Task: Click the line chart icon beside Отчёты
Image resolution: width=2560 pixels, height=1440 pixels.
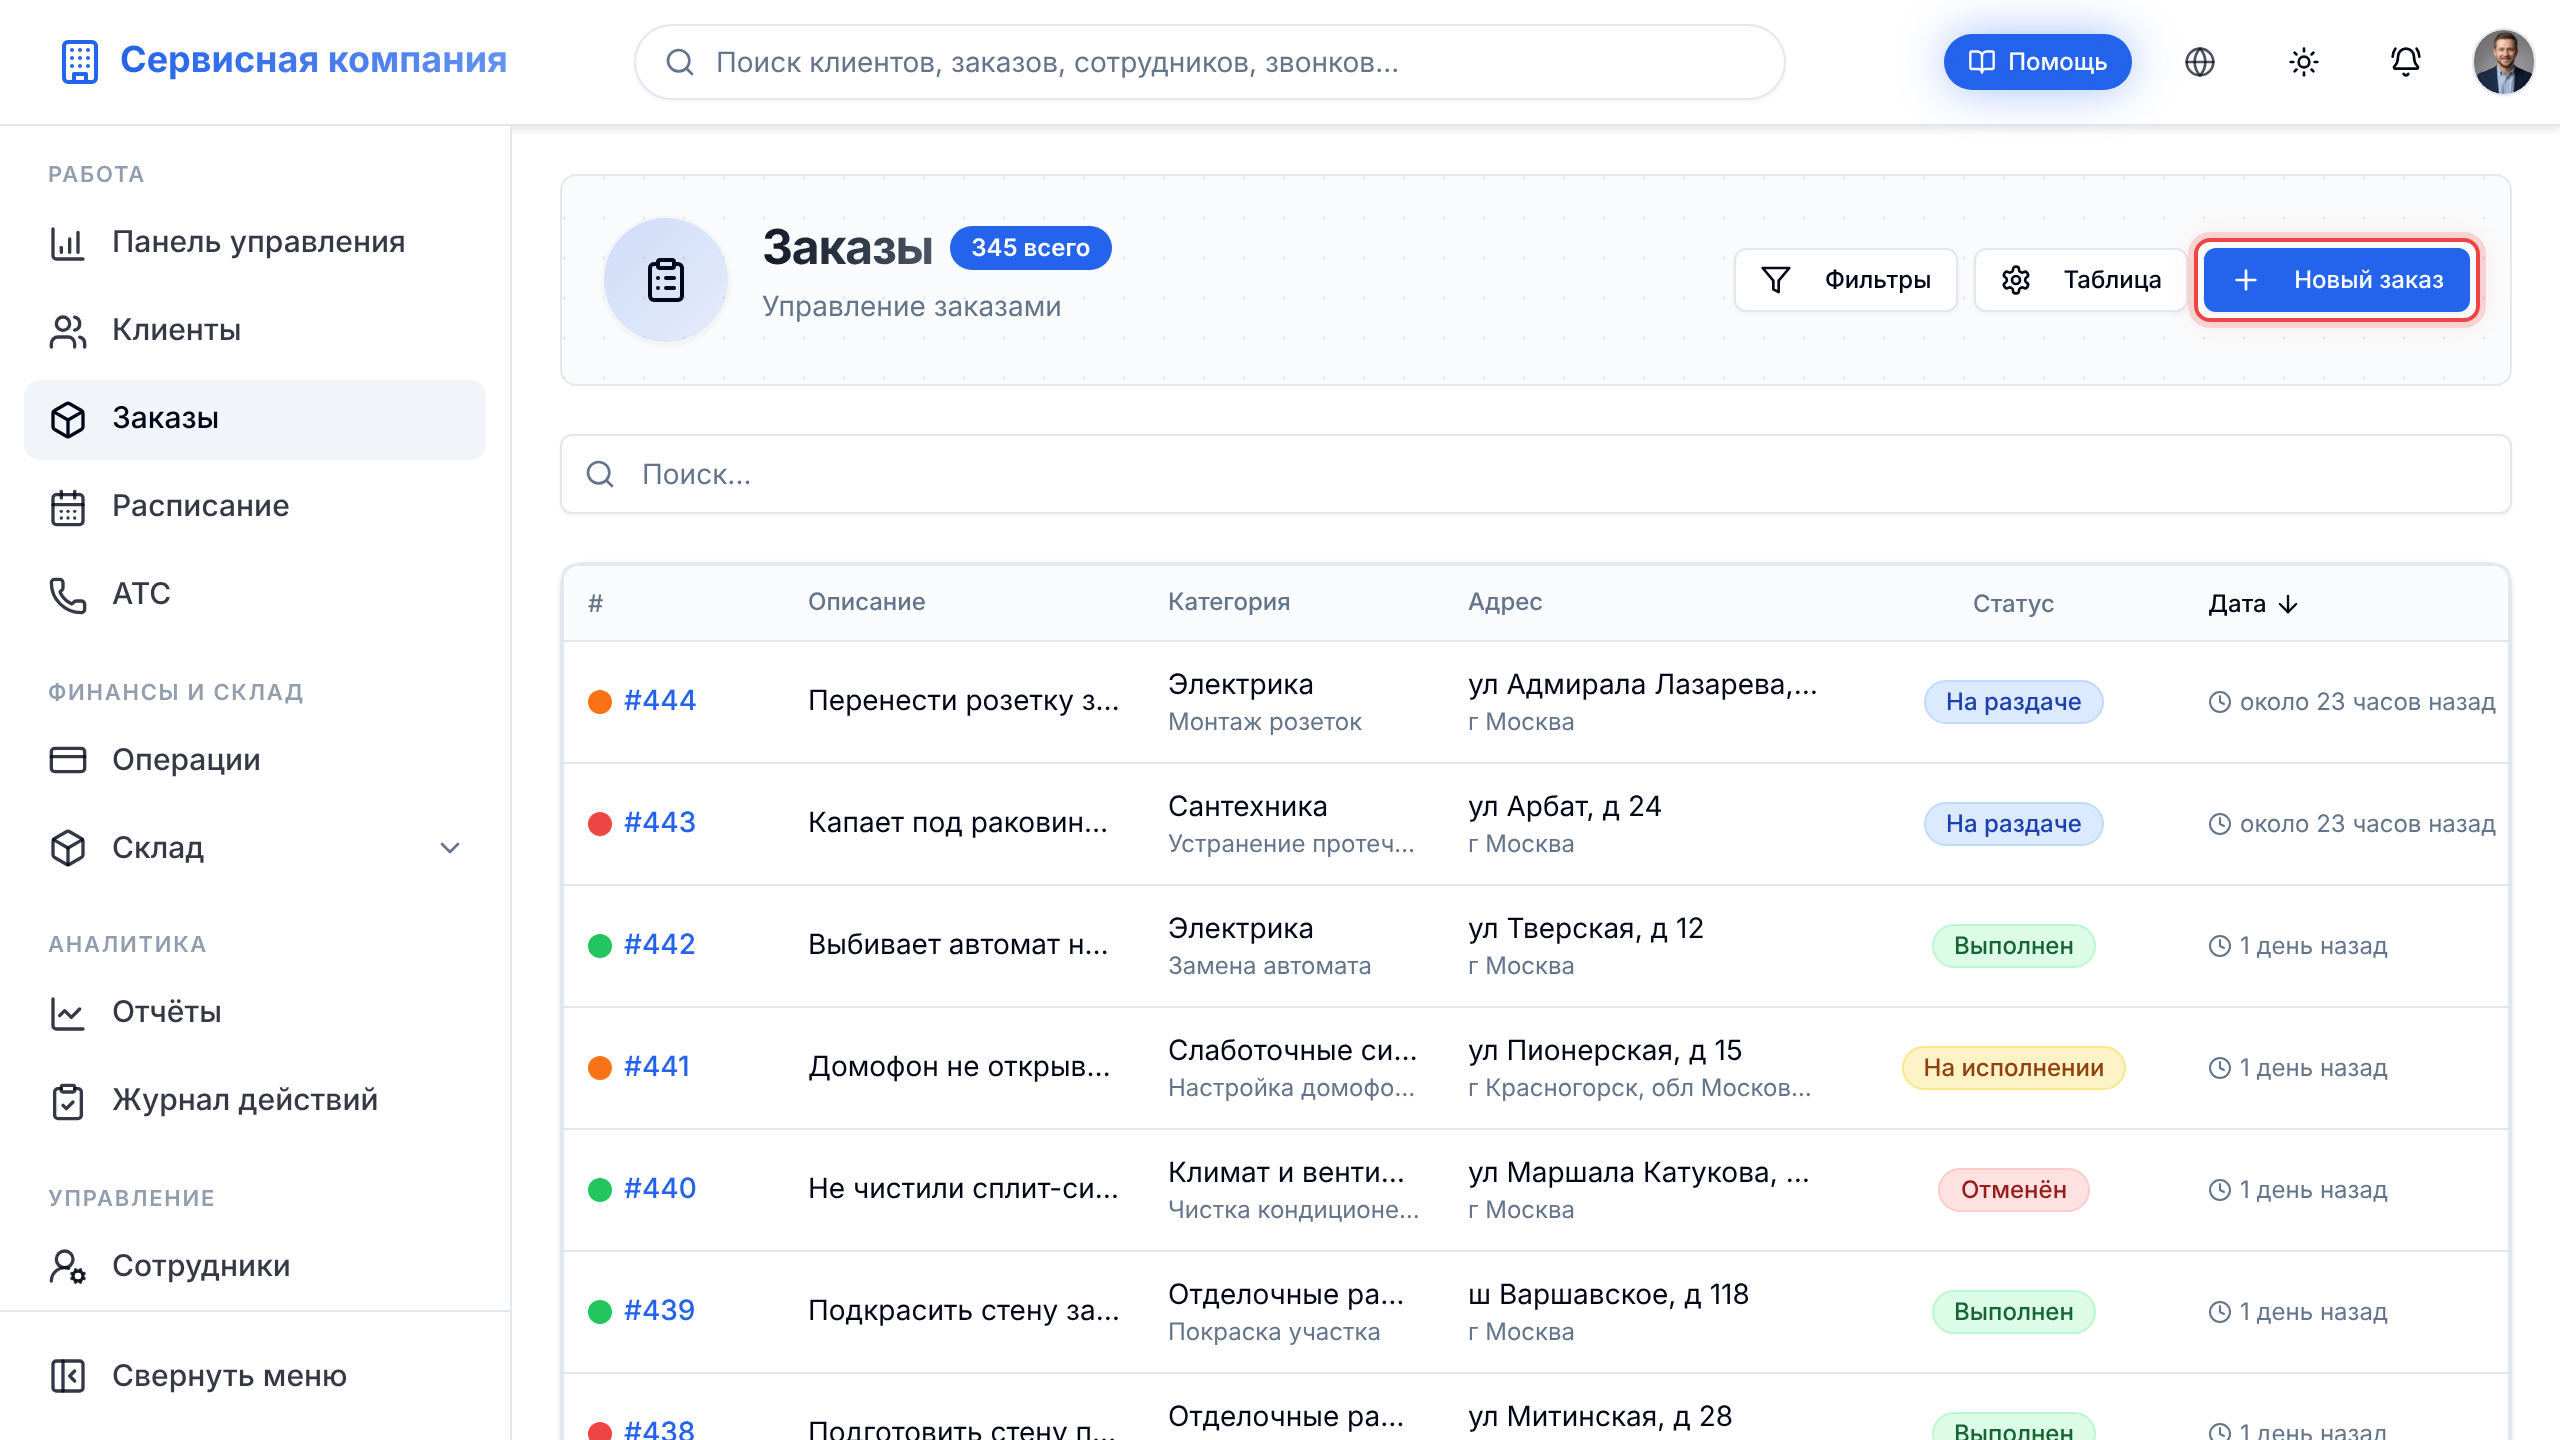Action: pyautogui.click(x=68, y=1013)
